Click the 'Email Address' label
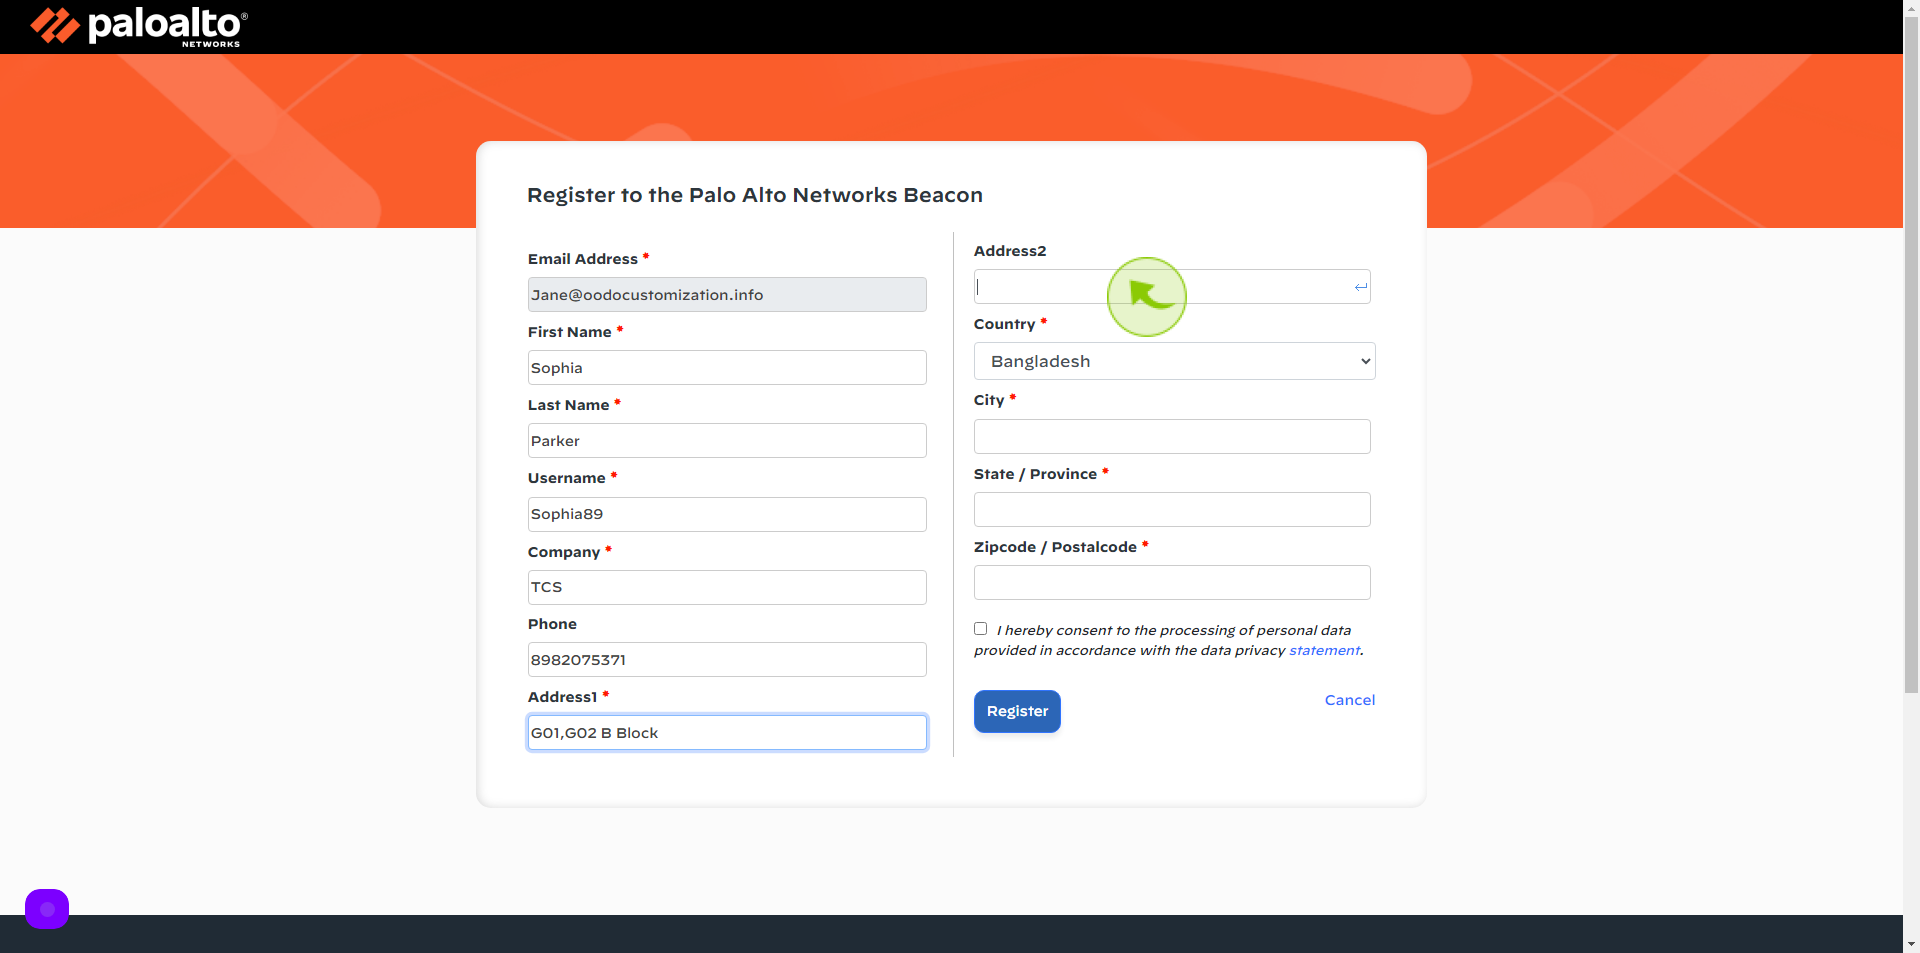 point(583,259)
